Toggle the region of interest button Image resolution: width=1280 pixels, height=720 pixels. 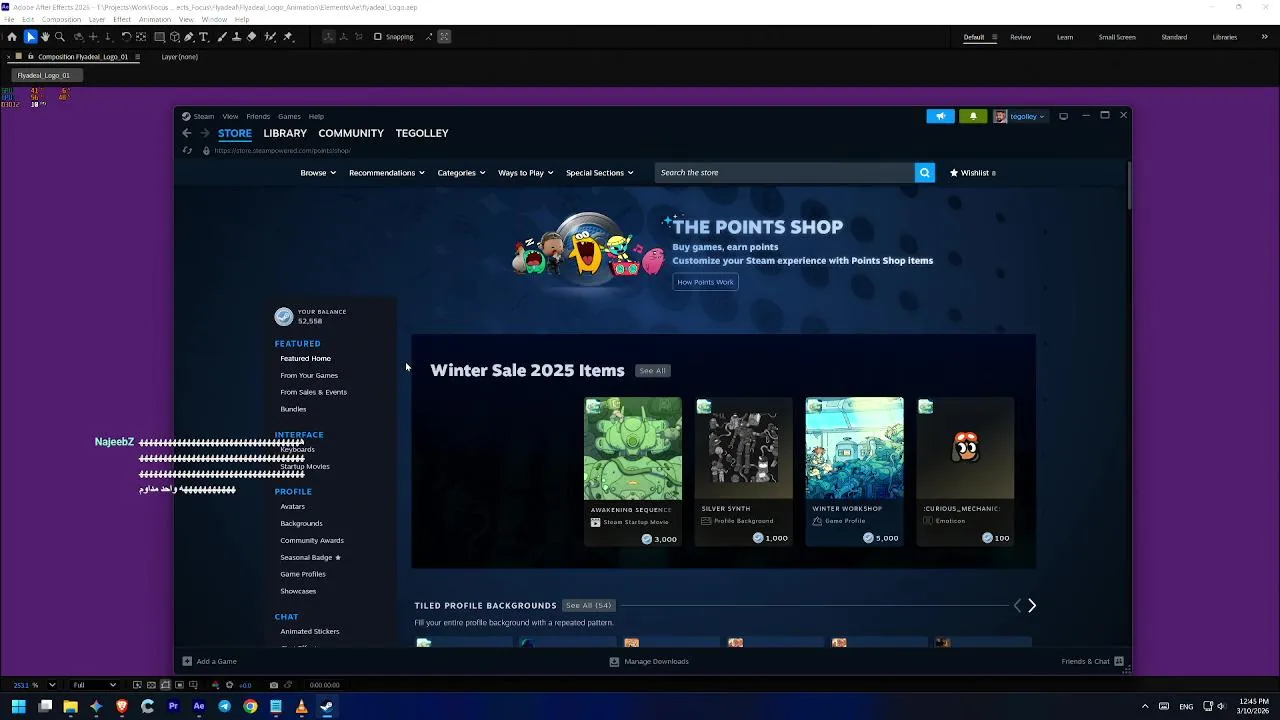(180, 685)
